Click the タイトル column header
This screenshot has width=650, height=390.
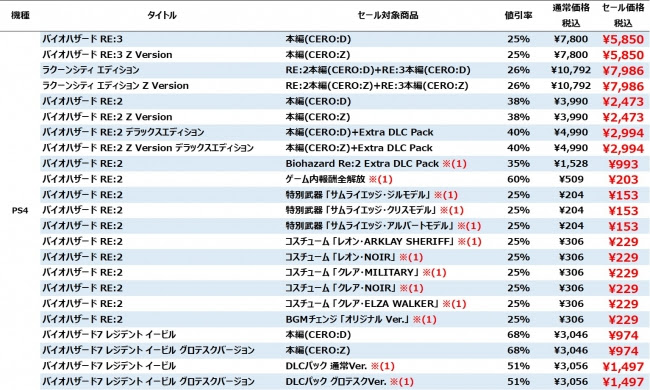coord(162,15)
